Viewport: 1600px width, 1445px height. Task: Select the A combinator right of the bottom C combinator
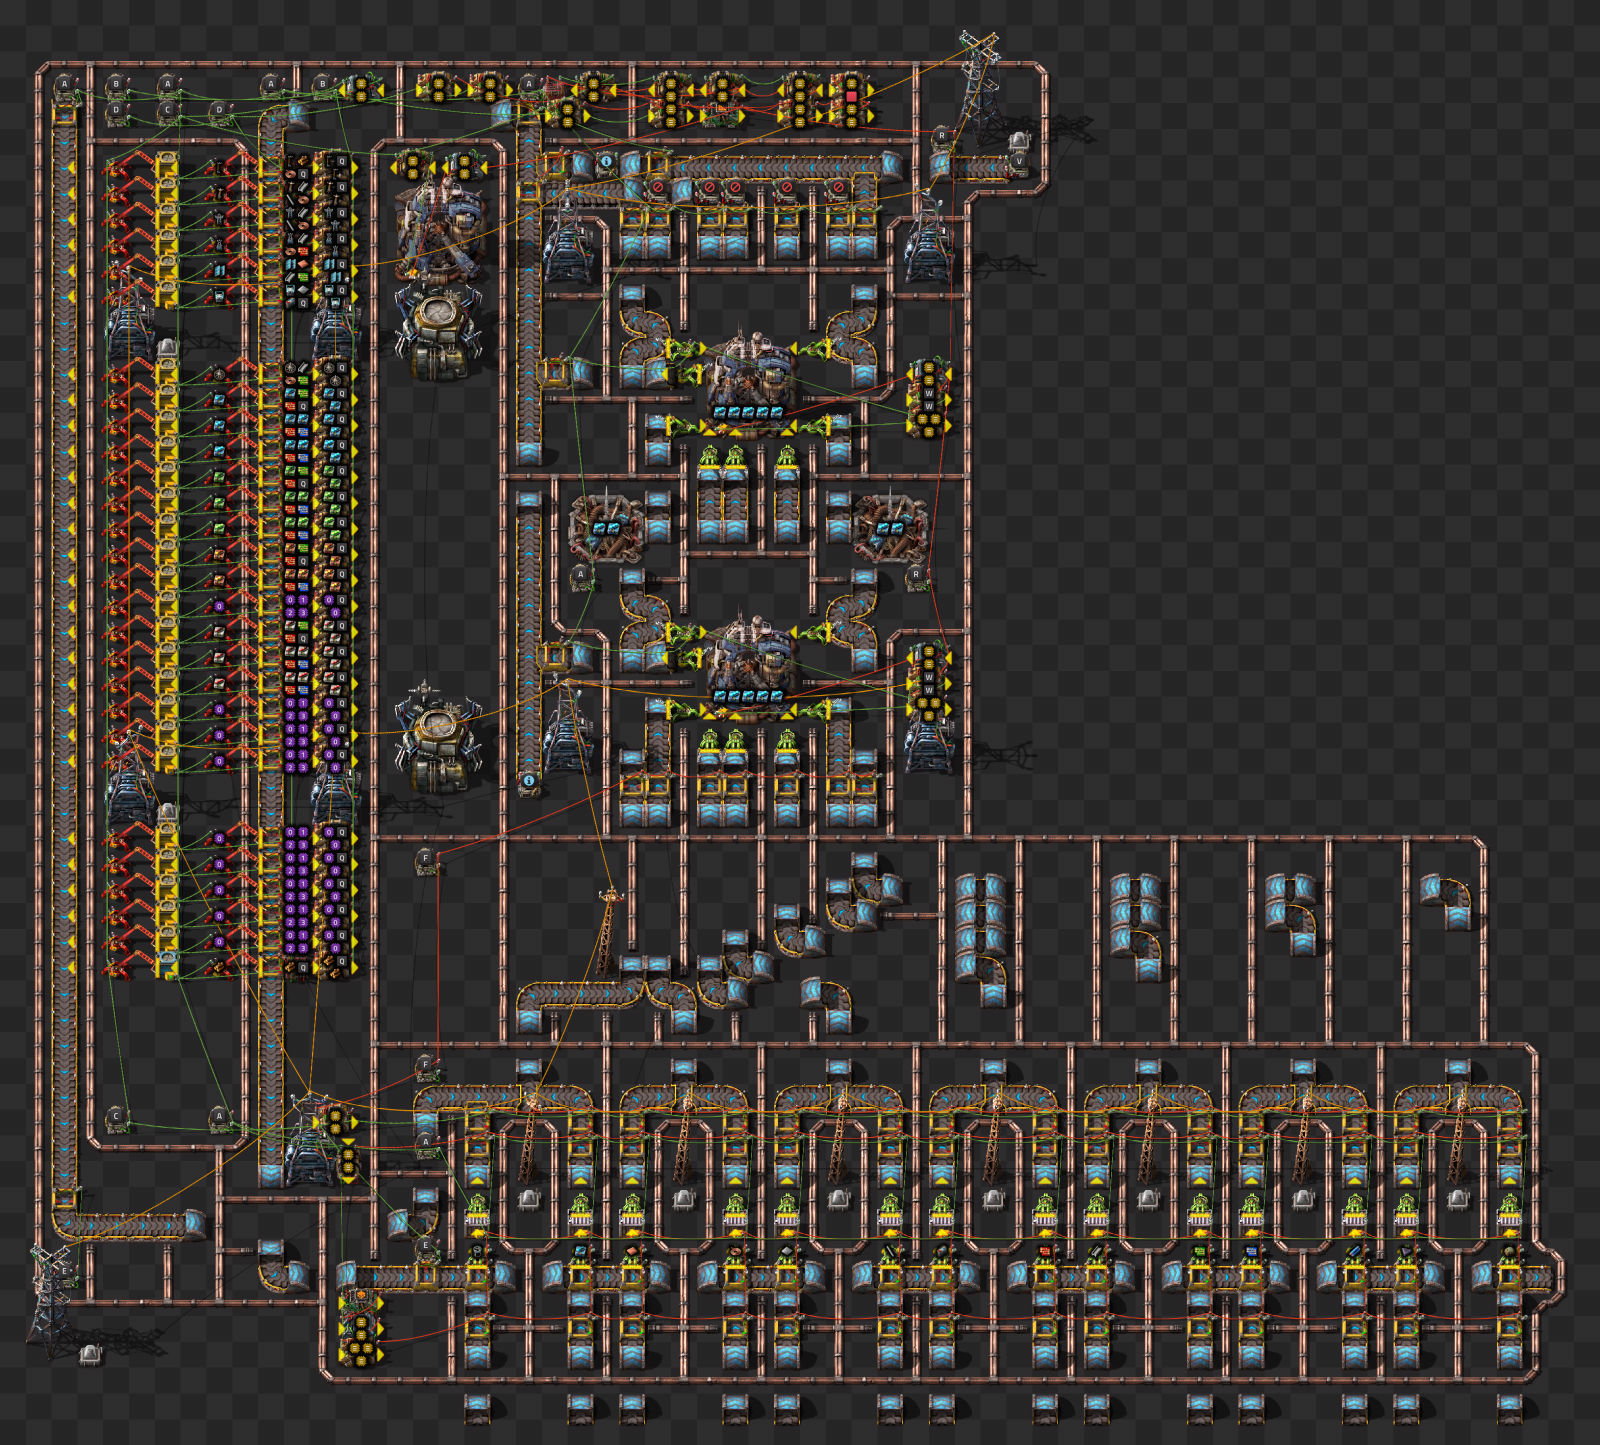coord(220,1117)
